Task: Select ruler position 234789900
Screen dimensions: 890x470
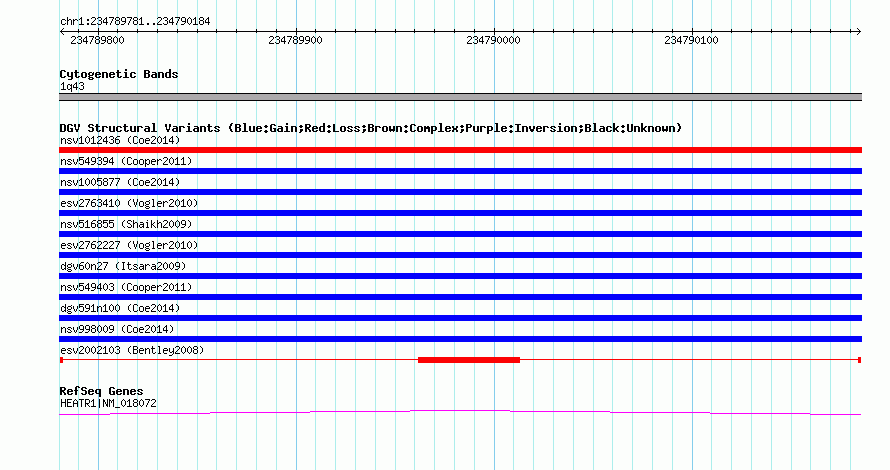Action: 295,40
